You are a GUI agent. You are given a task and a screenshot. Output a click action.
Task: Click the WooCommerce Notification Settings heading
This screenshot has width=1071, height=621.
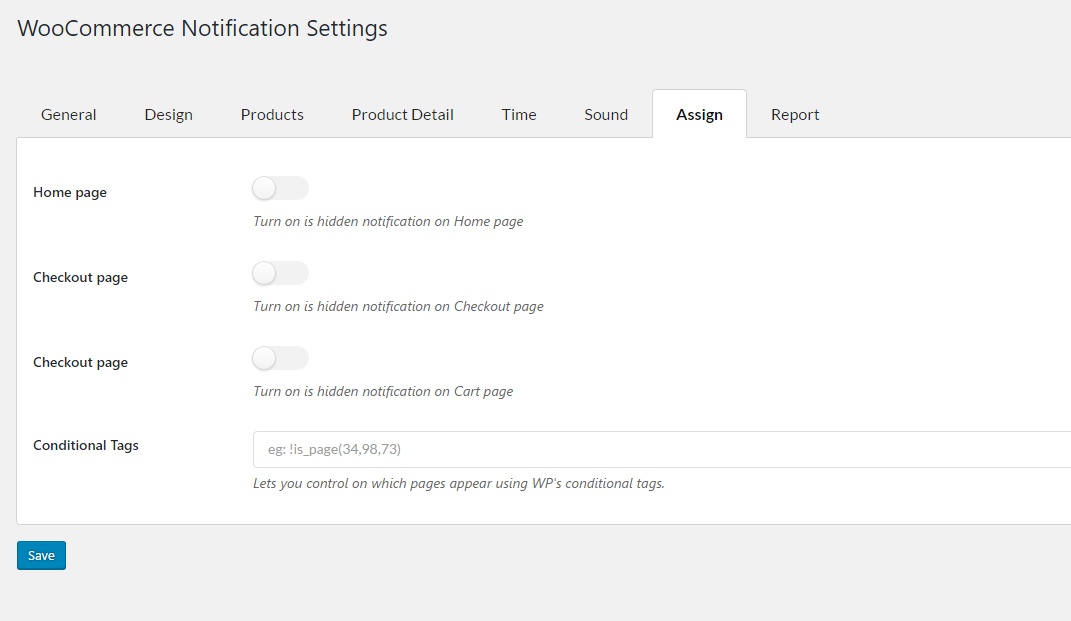tap(202, 28)
